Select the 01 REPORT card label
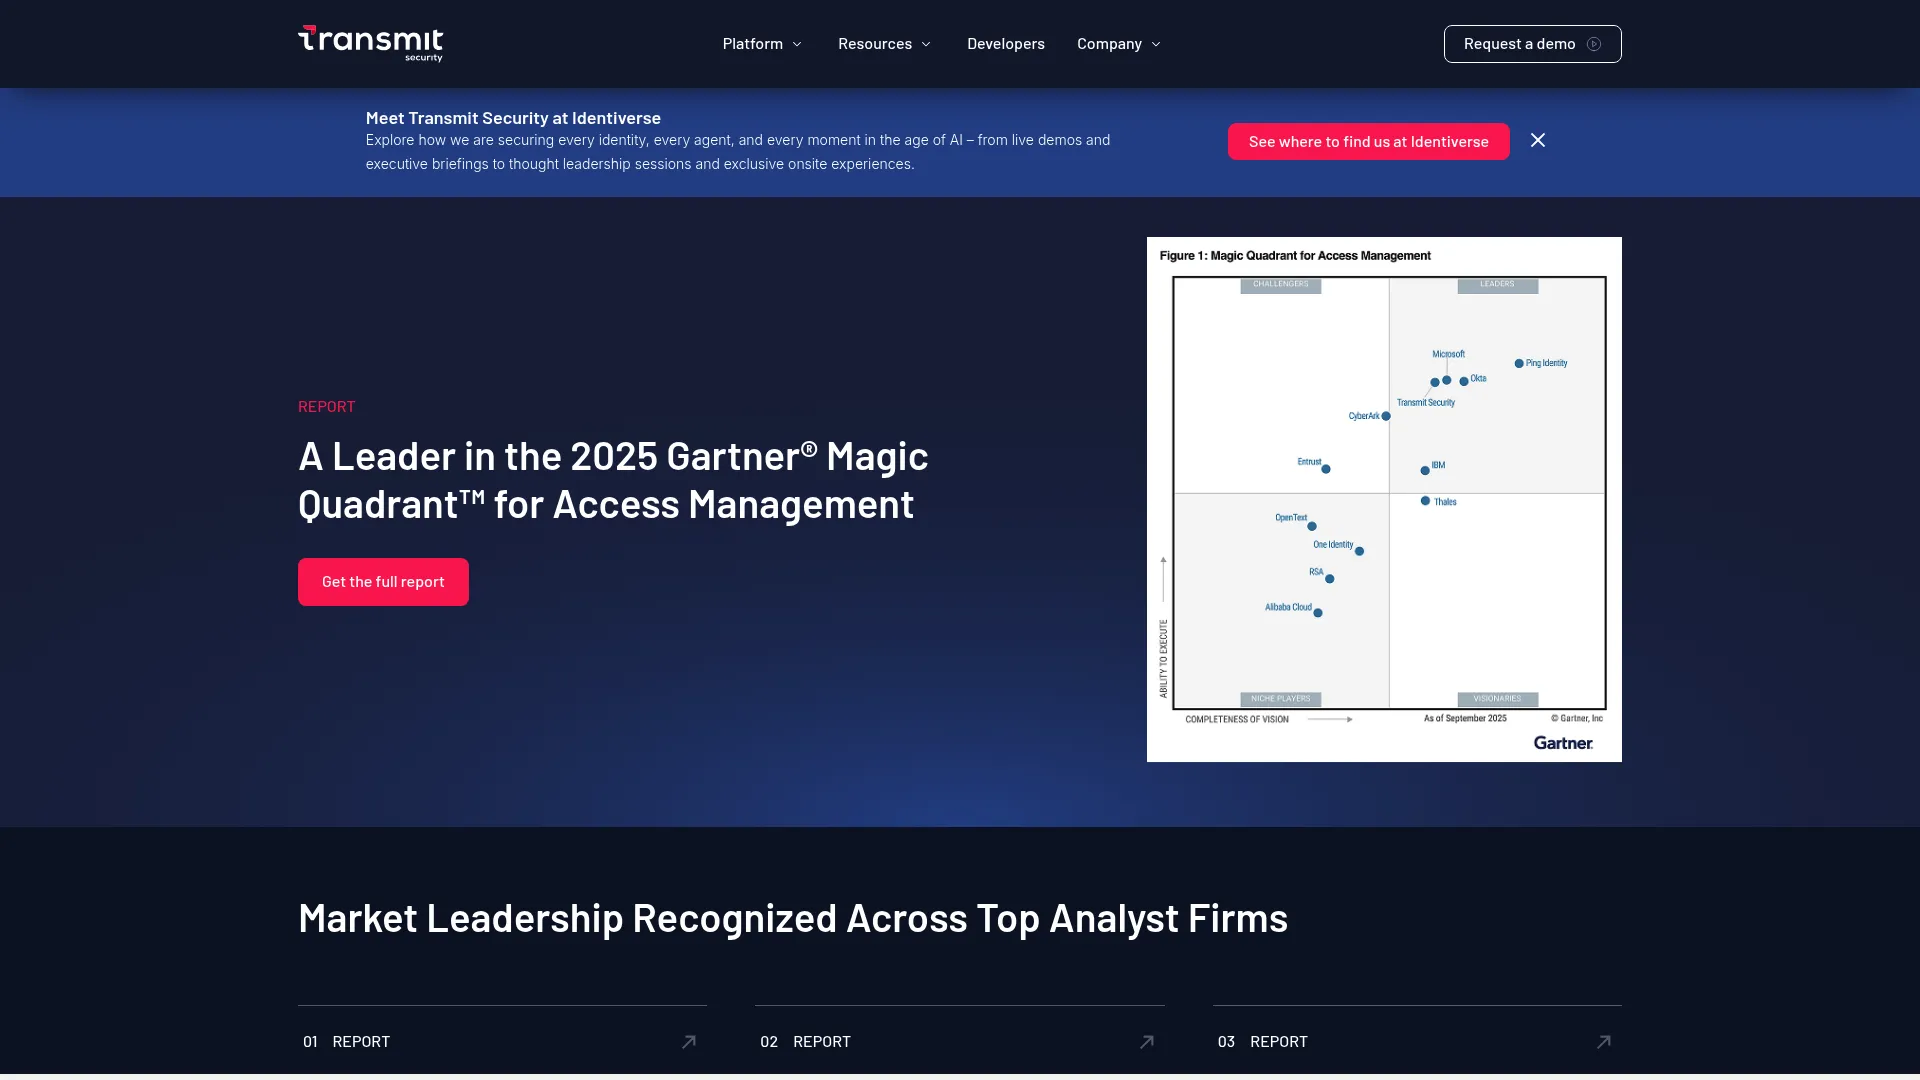 [x=347, y=1042]
